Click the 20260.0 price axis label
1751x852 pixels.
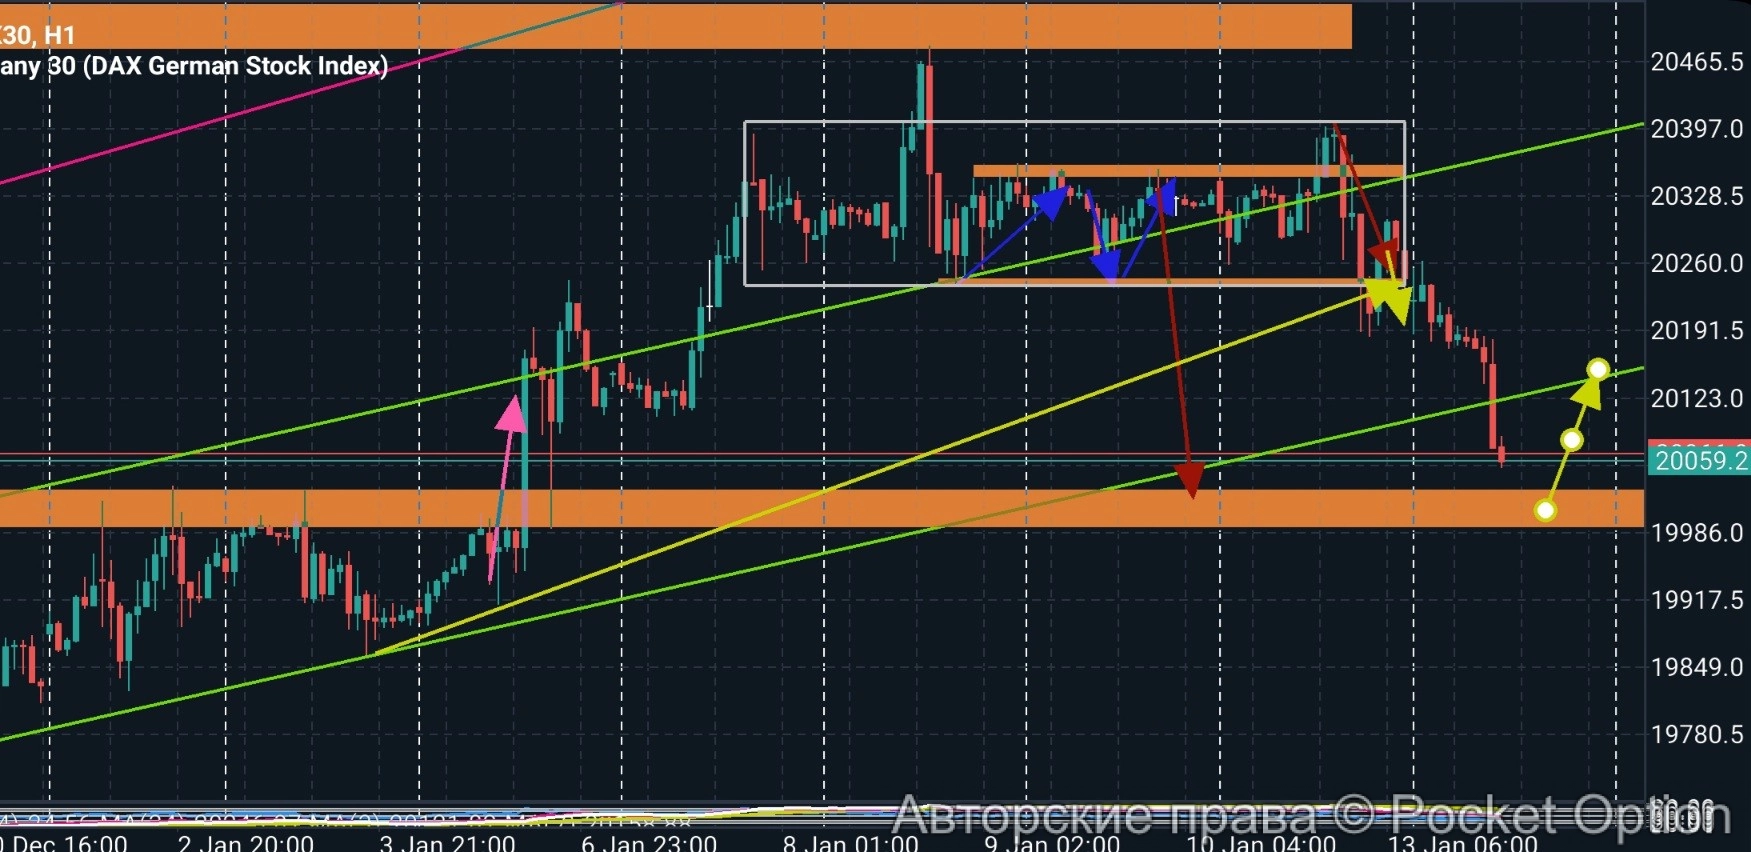pyautogui.click(x=1696, y=263)
